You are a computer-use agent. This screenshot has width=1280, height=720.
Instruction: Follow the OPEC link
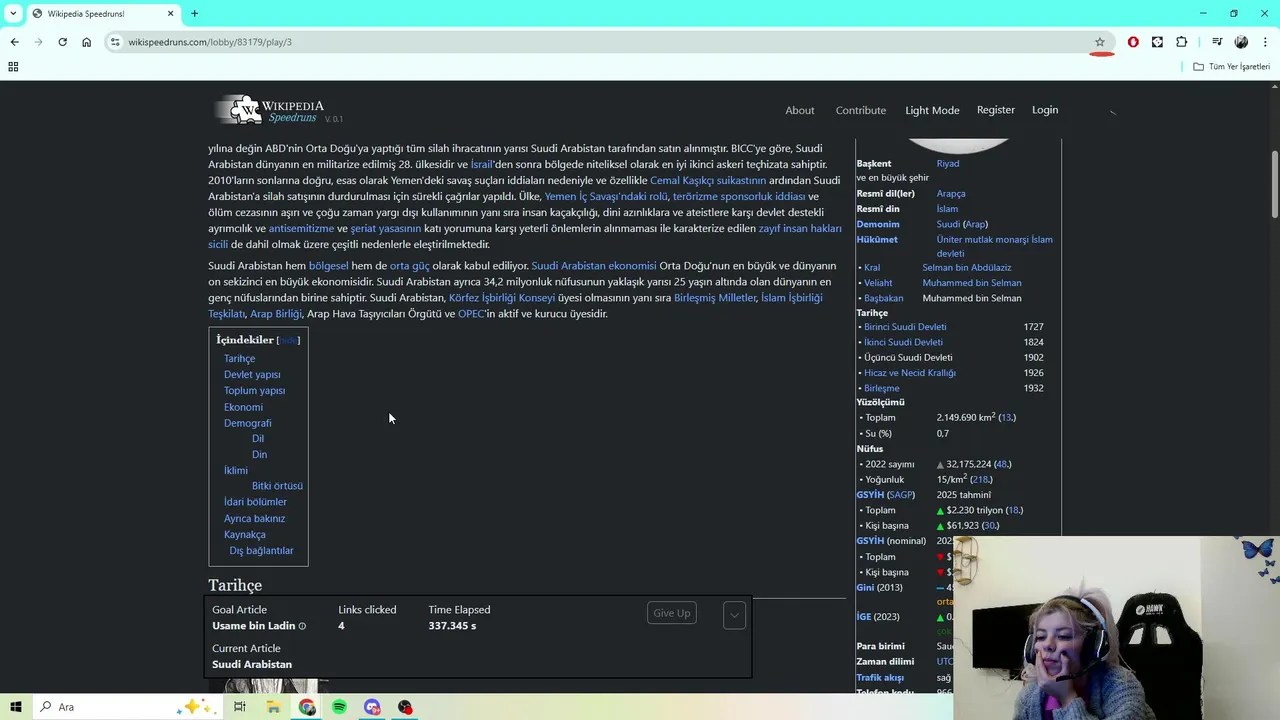(x=470, y=313)
